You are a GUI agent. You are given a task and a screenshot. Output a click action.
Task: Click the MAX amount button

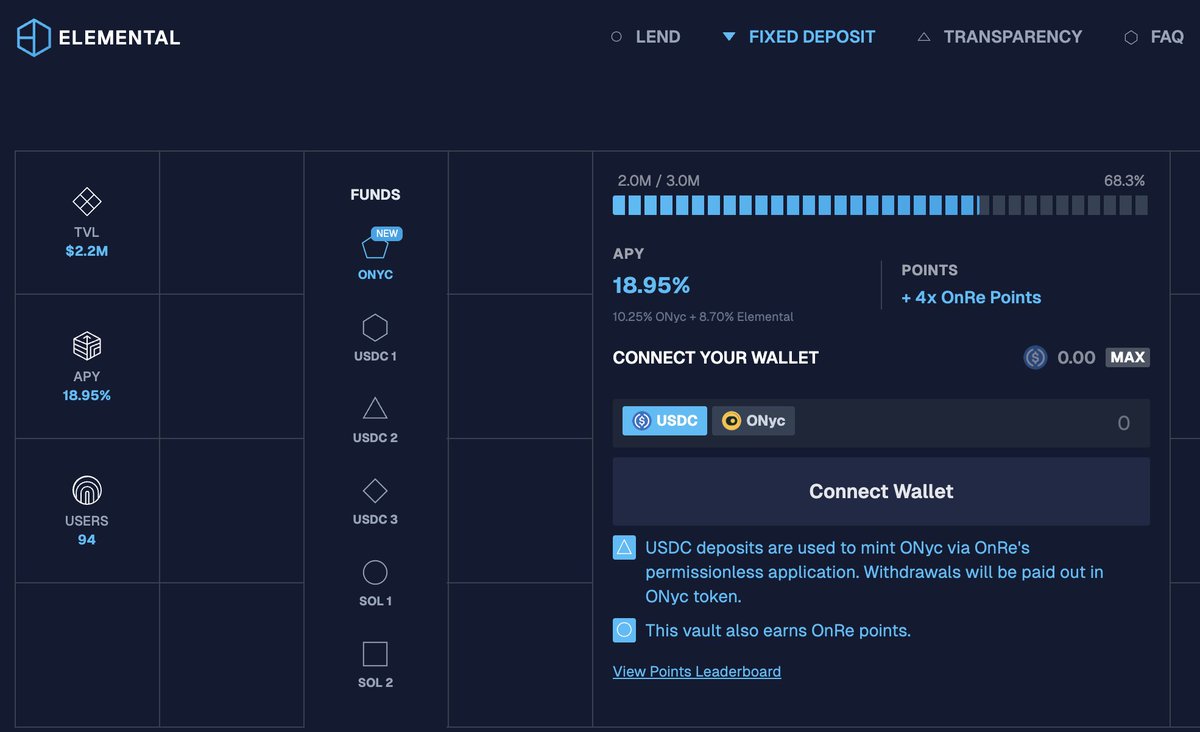1128,357
